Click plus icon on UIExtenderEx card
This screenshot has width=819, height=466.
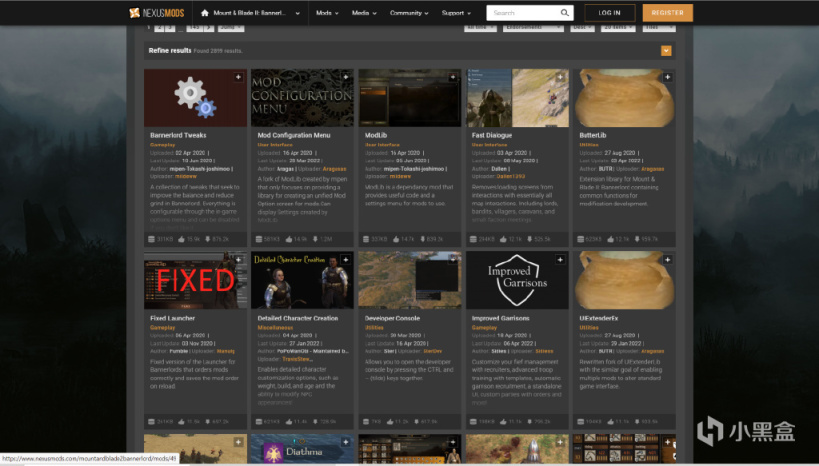(x=668, y=260)
